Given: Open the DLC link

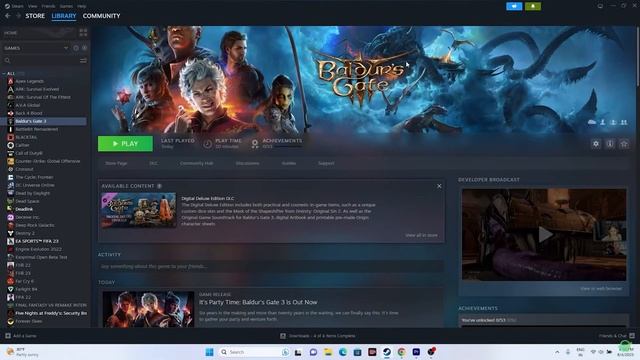Looking at the screenshot, I should click(153, 163).
